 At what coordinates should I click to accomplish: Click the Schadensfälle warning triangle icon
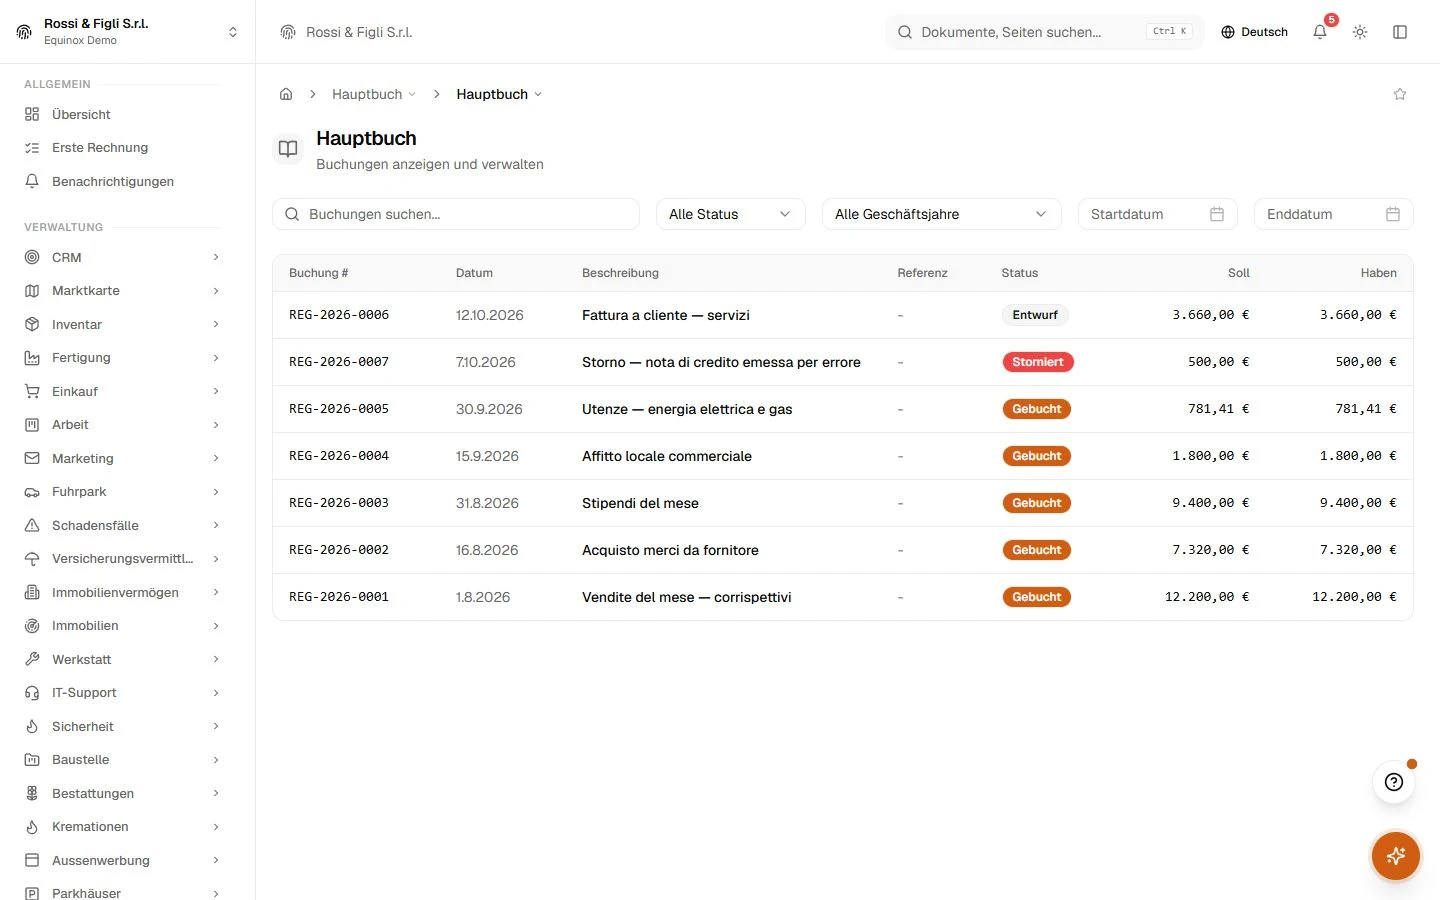32,525
